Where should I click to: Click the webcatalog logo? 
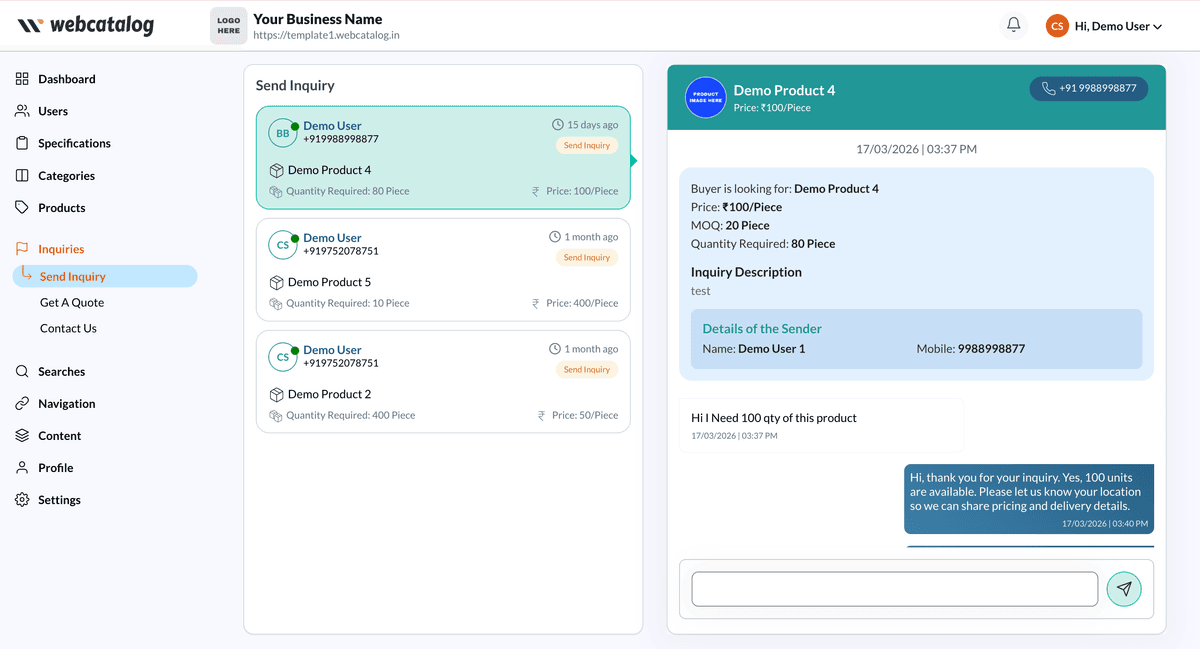click(x=86, y=26)
